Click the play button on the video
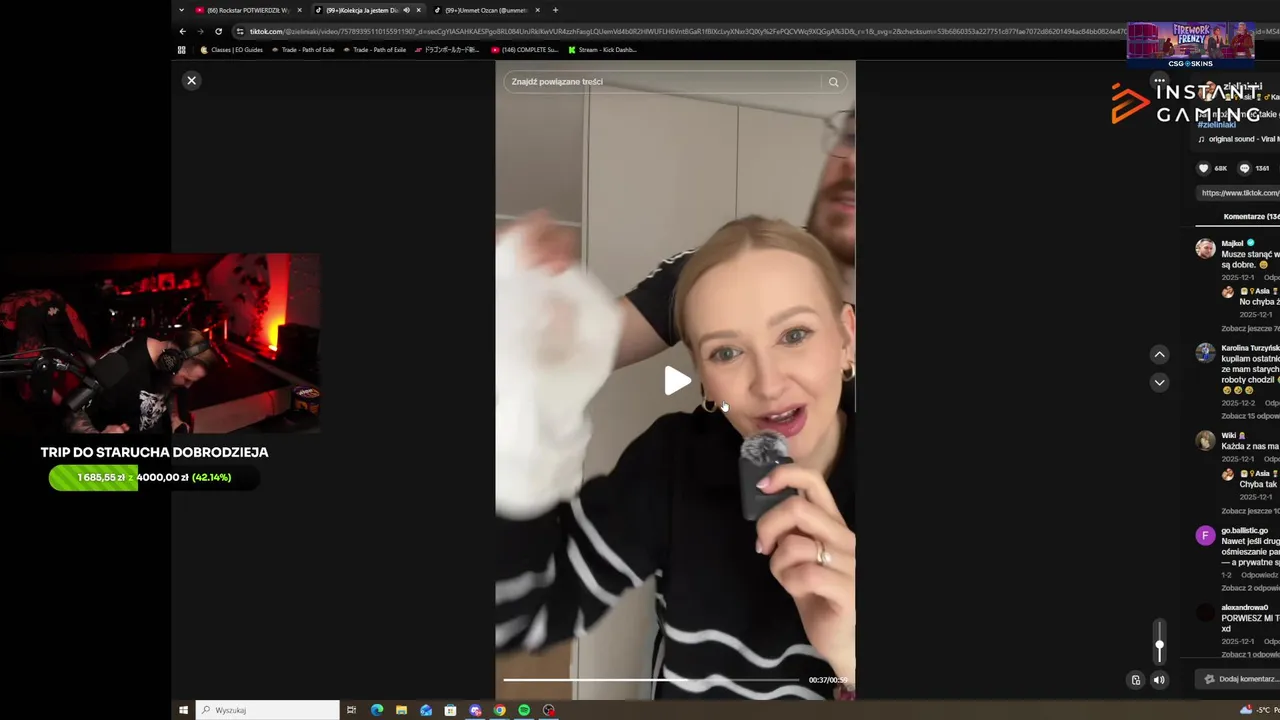The image size is (1280, 720). 677,380
